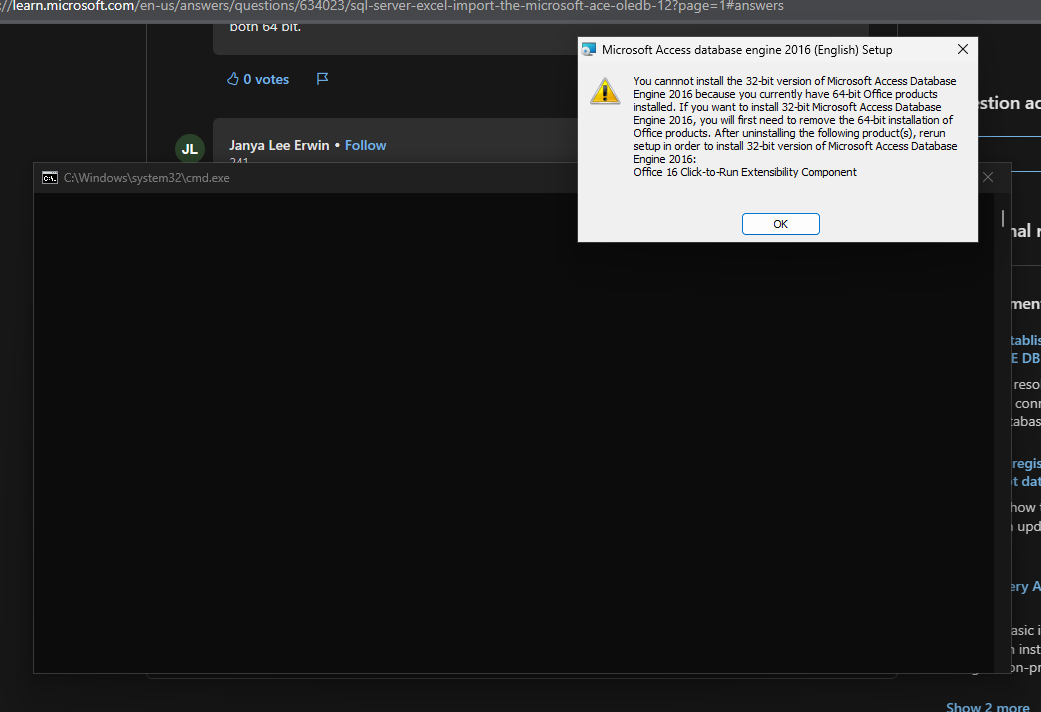
Task: Upvote the answer with thumbs-up icon
Action: (232, 79)
